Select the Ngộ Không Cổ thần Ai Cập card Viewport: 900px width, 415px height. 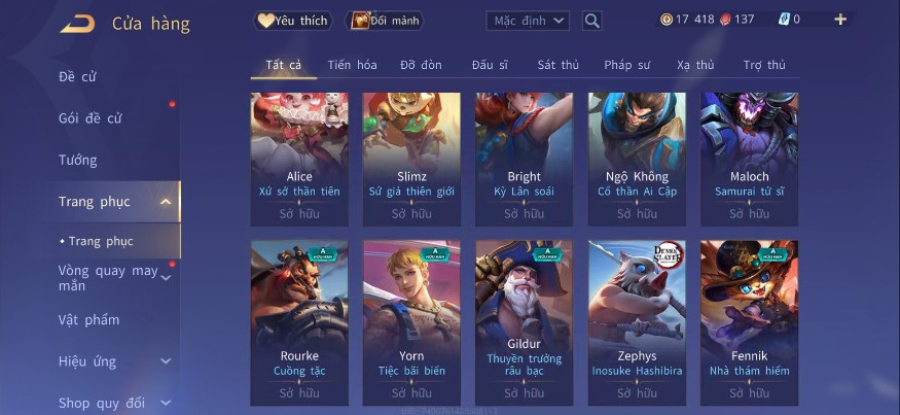tap(637, 159)
